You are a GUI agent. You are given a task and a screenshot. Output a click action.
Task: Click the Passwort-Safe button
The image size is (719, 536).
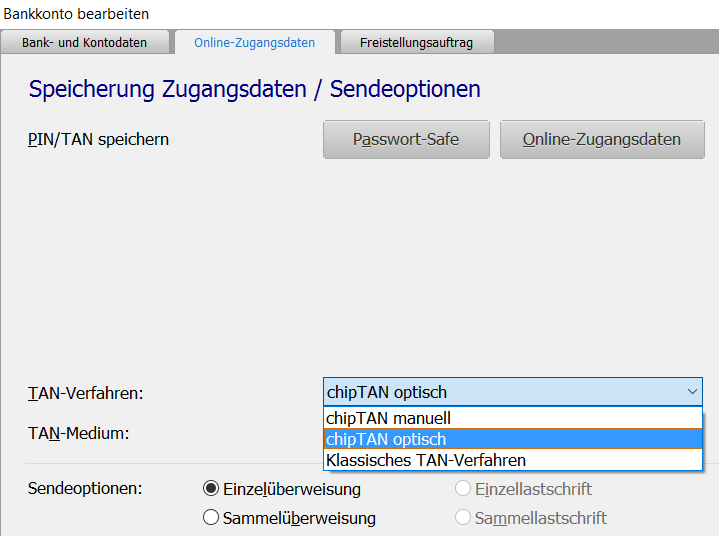[406, 139]
